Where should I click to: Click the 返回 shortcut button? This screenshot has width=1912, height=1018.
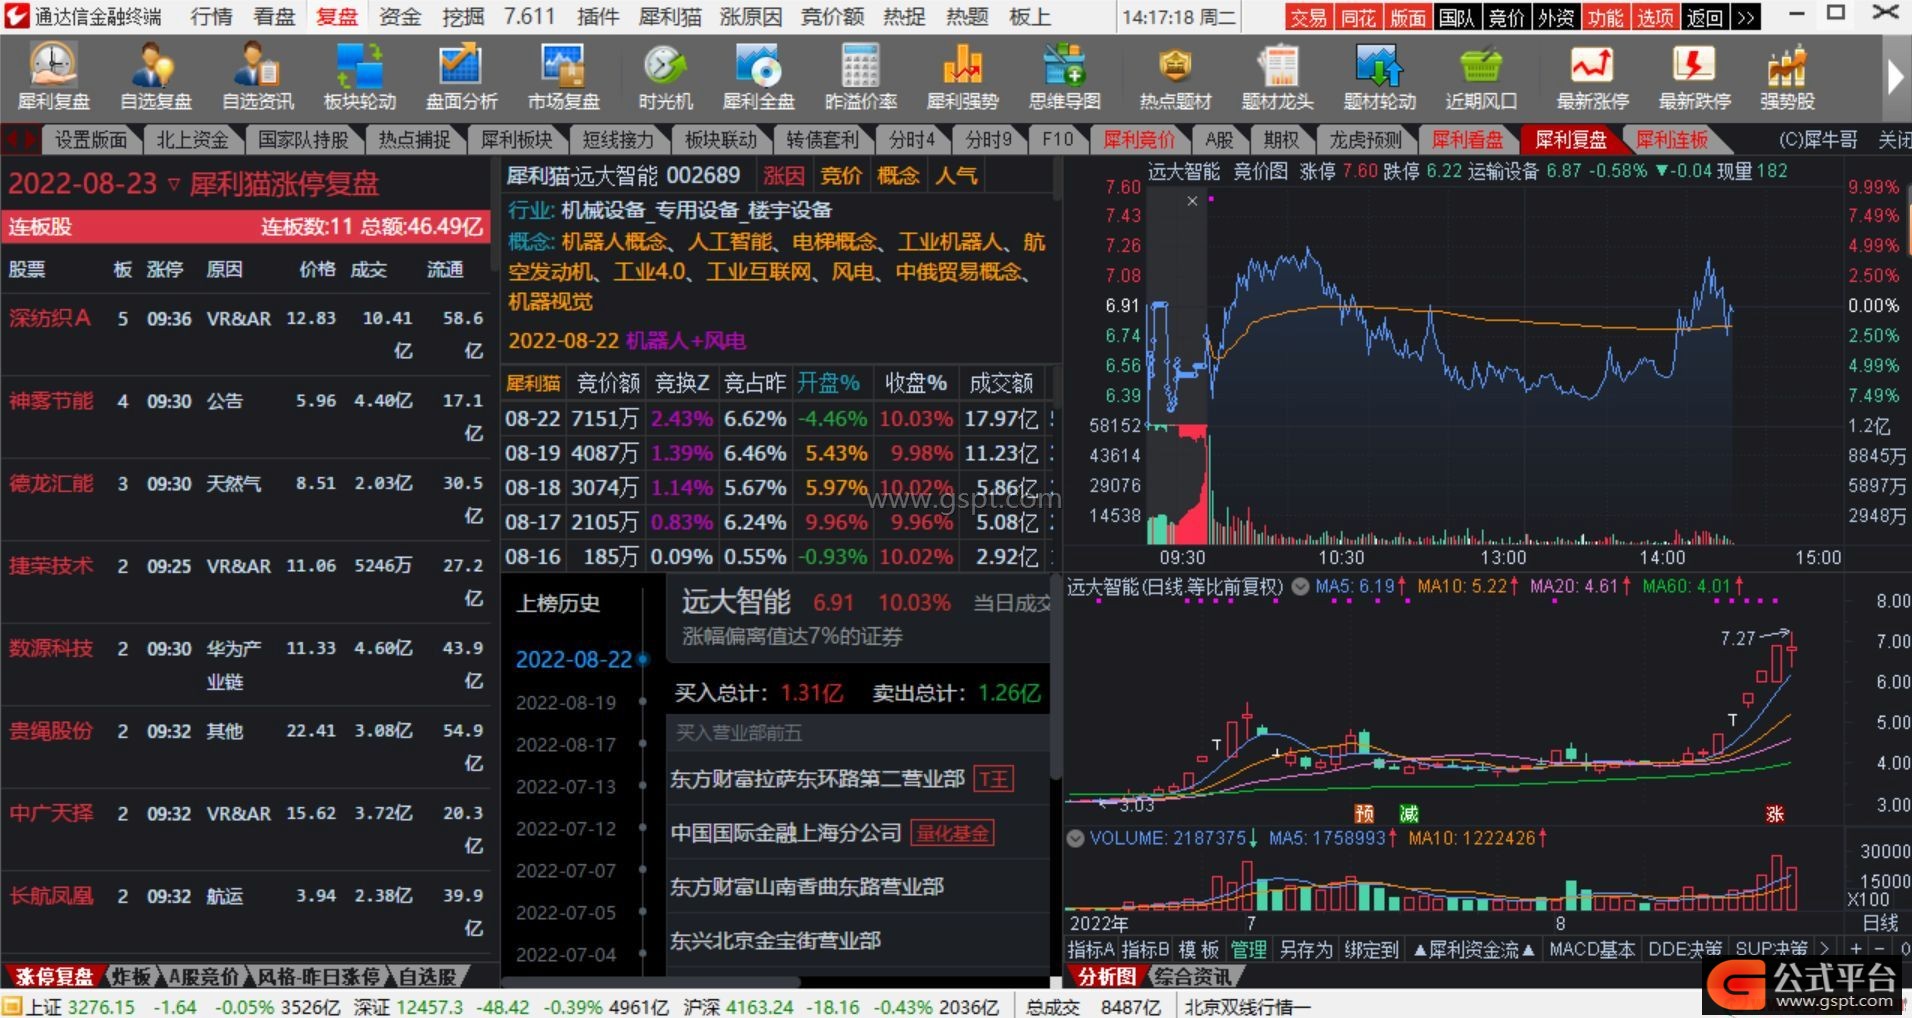click(1705, 17)
